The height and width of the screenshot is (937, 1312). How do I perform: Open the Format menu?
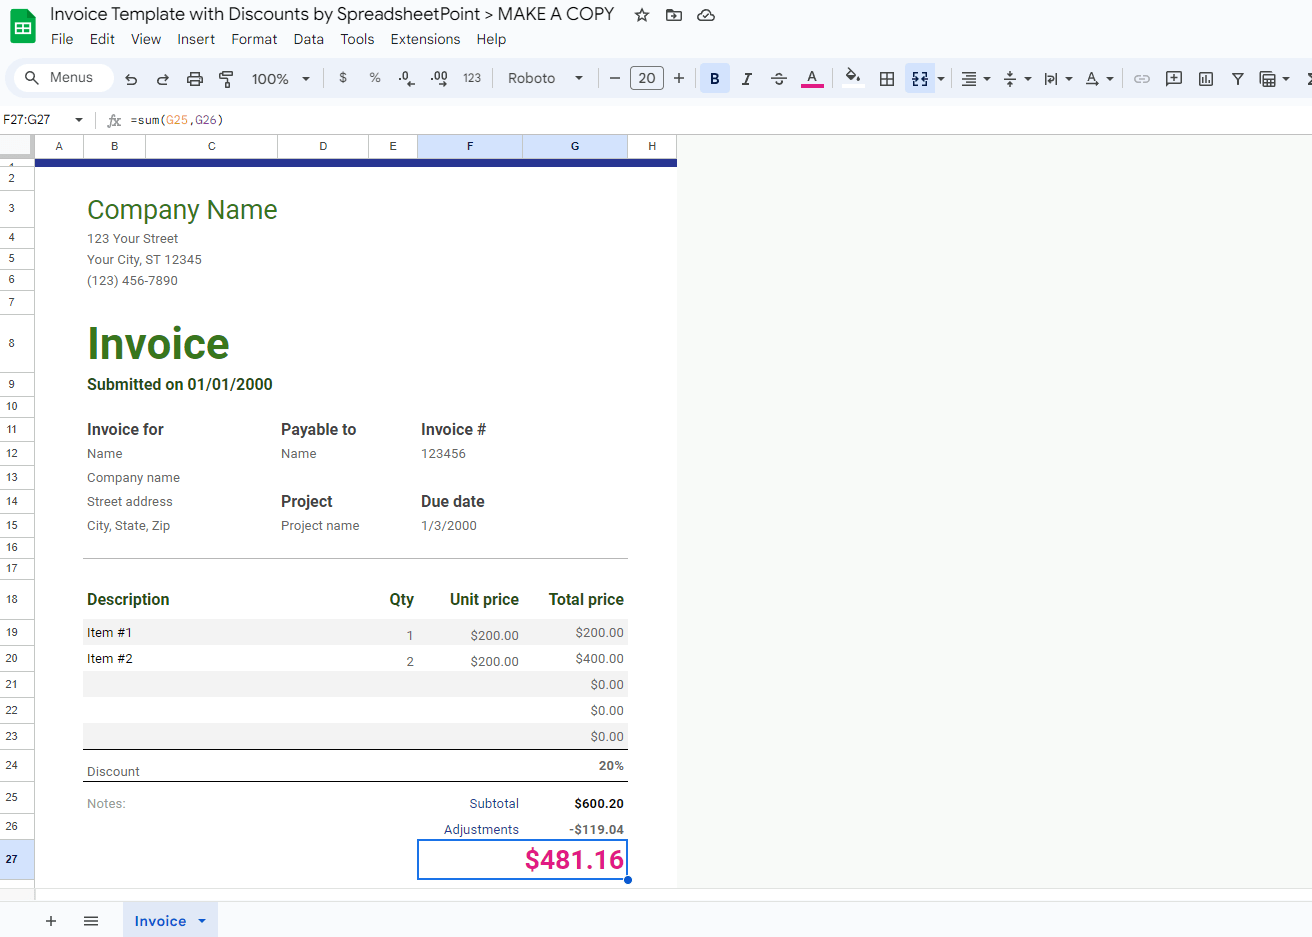tap(254, 39)
